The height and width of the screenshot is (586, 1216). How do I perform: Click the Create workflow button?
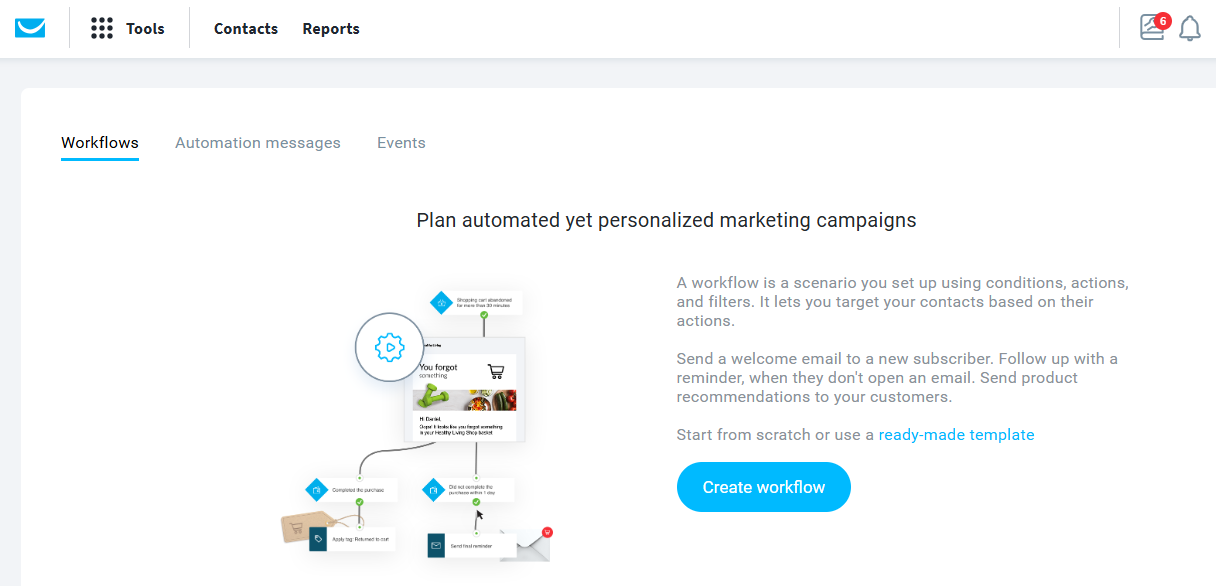point(763,487)
